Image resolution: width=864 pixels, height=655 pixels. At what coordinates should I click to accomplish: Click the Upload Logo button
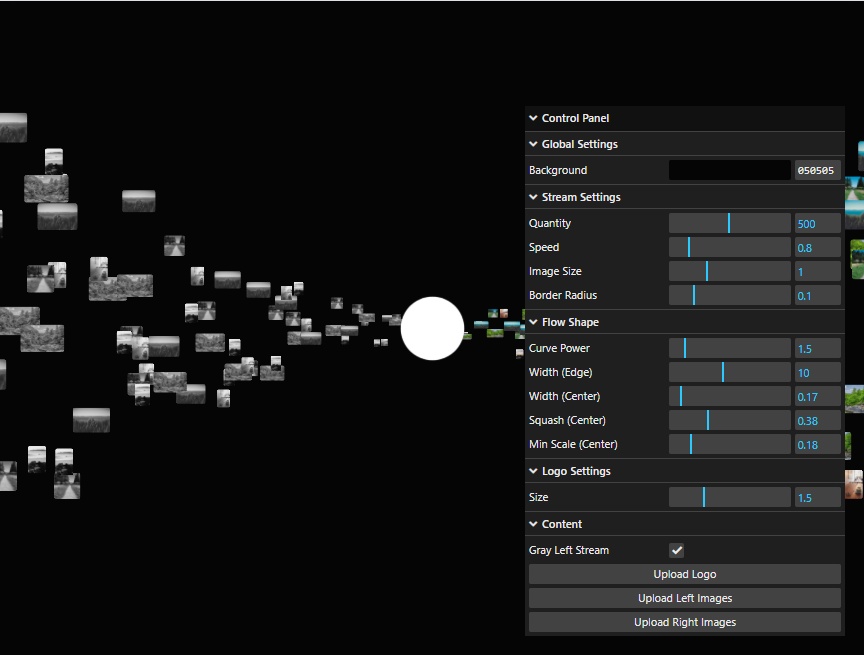point(684,574)
